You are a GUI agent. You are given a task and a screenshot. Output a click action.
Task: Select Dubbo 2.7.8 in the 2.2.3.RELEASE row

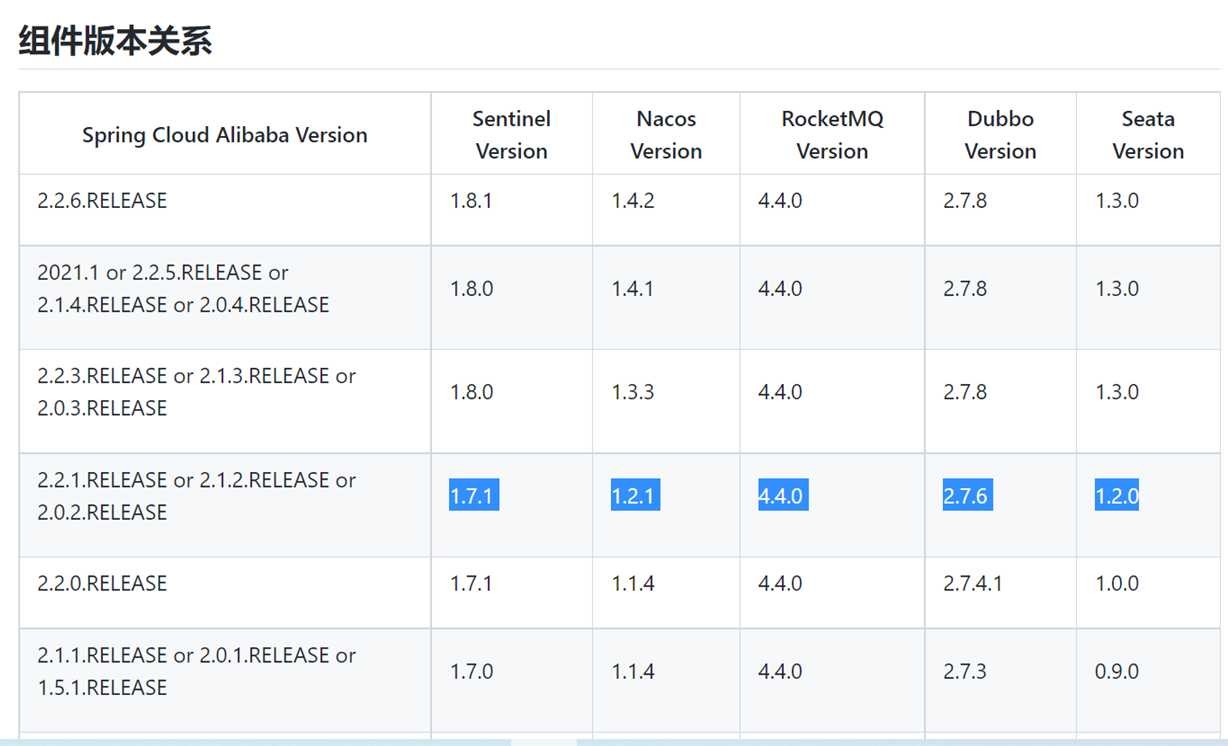pos(965,392)
